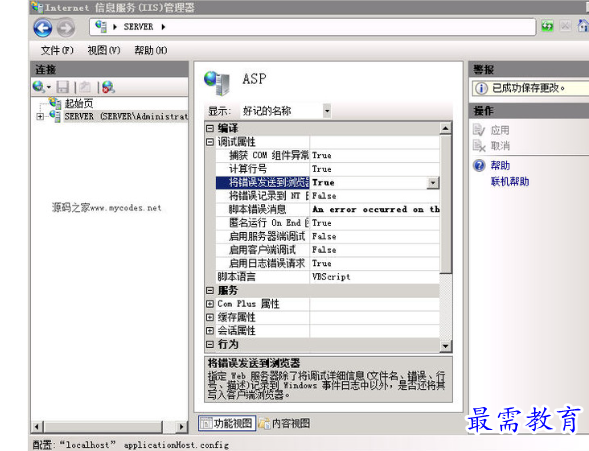Select the 脚本语言 property row
This screenshot has width=589, height=451.
pos(327,277)
